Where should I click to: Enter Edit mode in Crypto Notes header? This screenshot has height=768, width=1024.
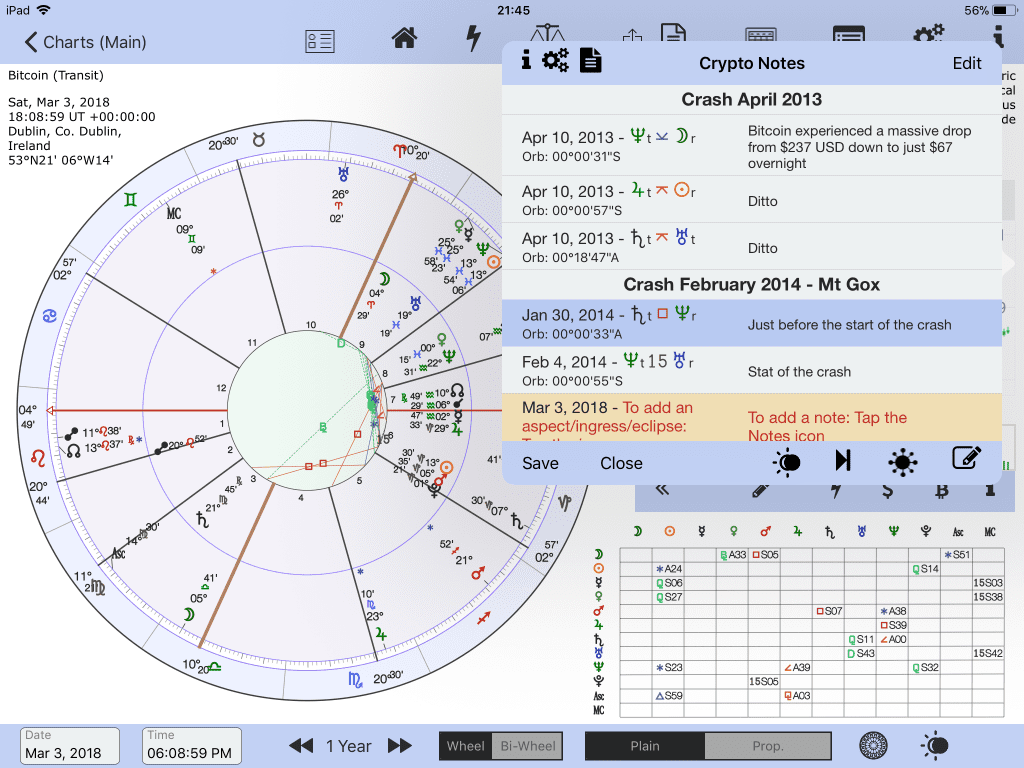tap(966, 63)
